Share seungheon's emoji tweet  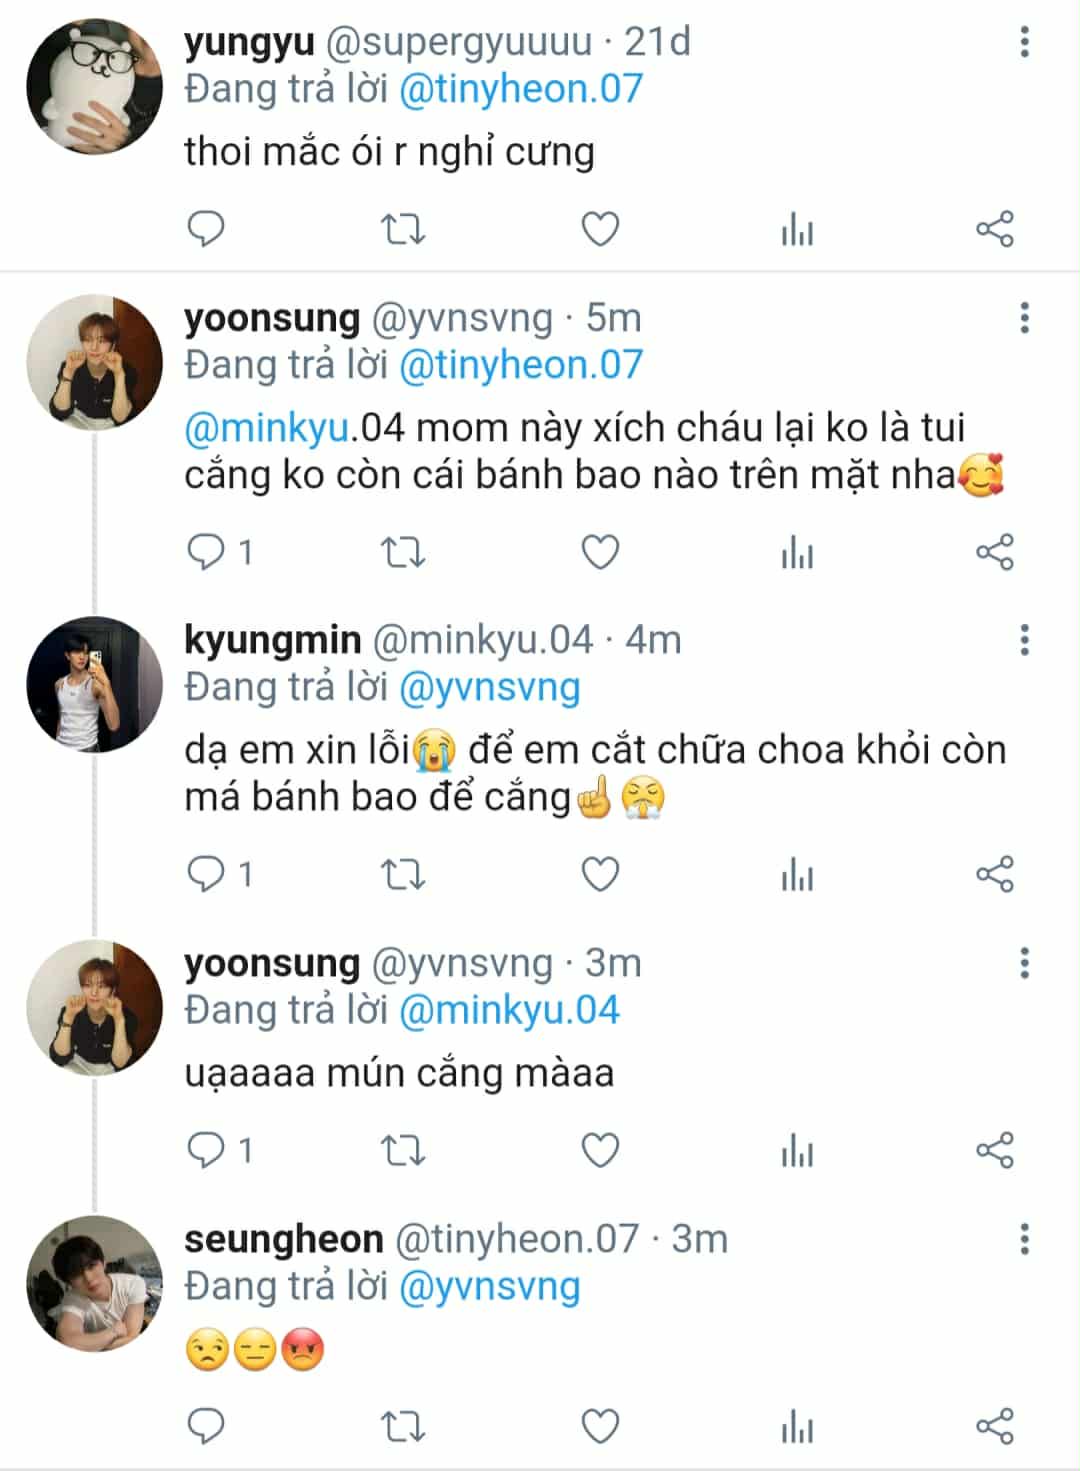994,1426
